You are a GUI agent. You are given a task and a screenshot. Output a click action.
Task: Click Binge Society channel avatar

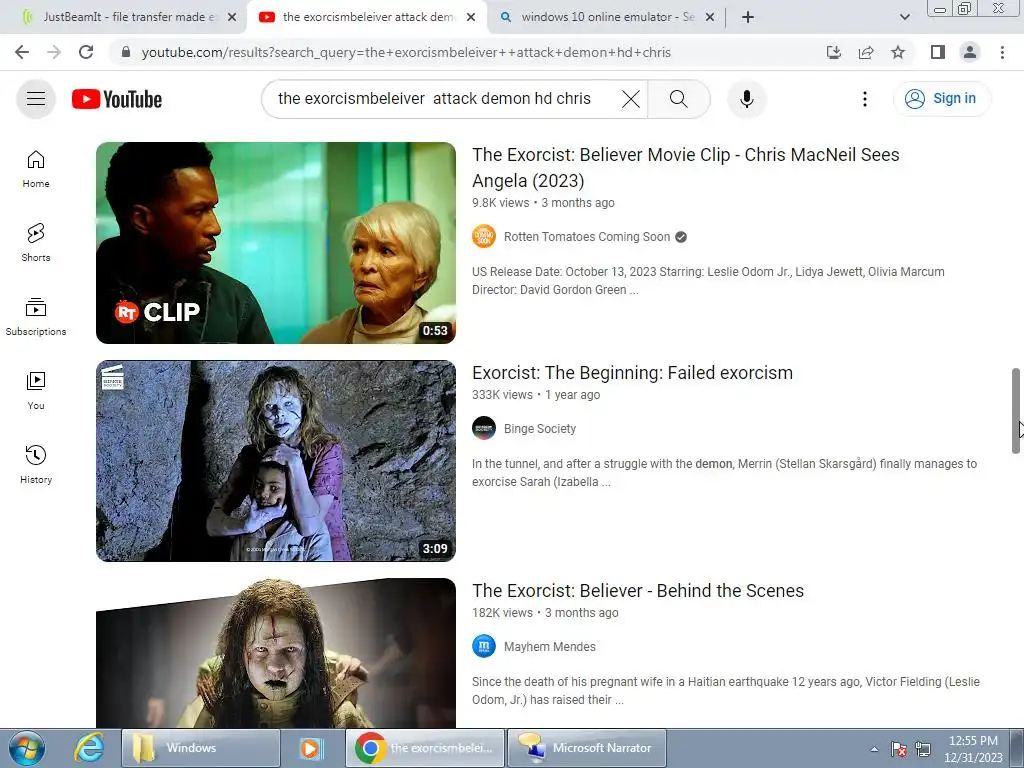(x=484, y=428)
